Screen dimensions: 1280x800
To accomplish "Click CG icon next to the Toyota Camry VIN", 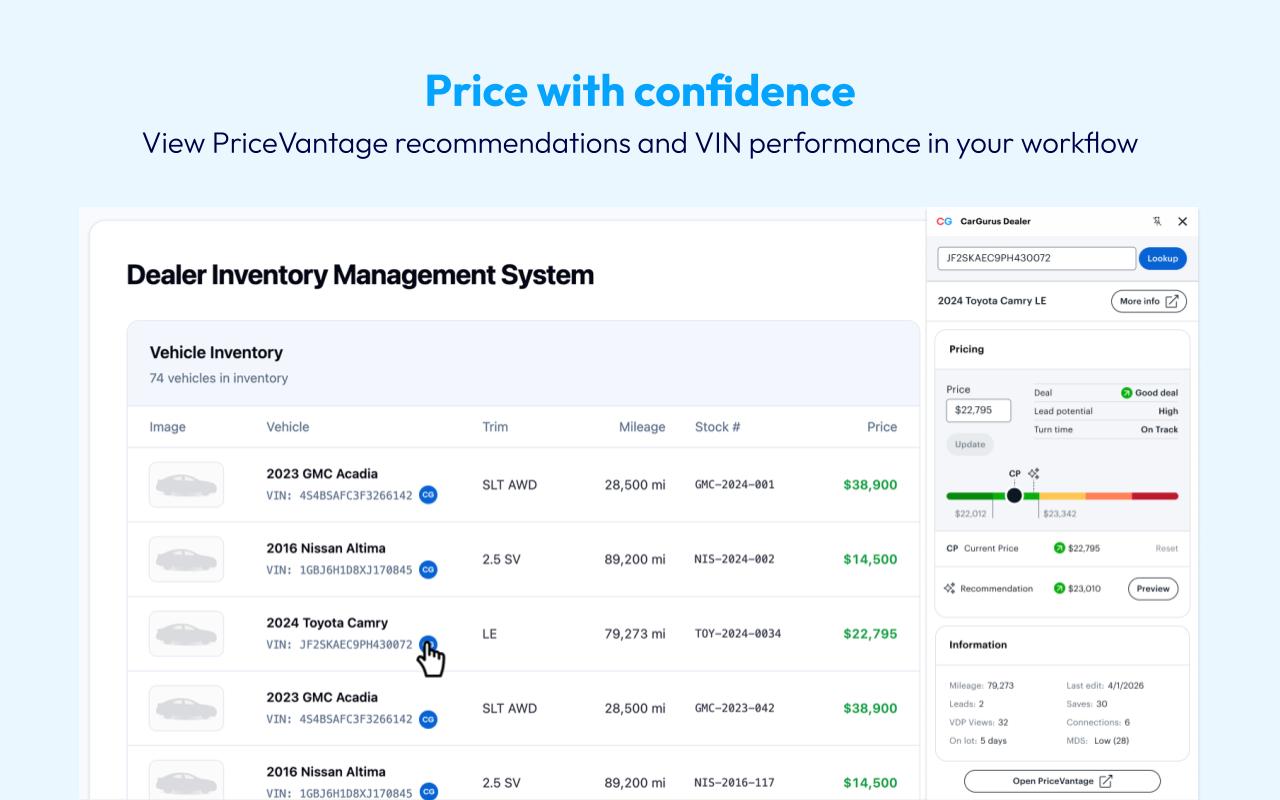I will click(428, 644).
